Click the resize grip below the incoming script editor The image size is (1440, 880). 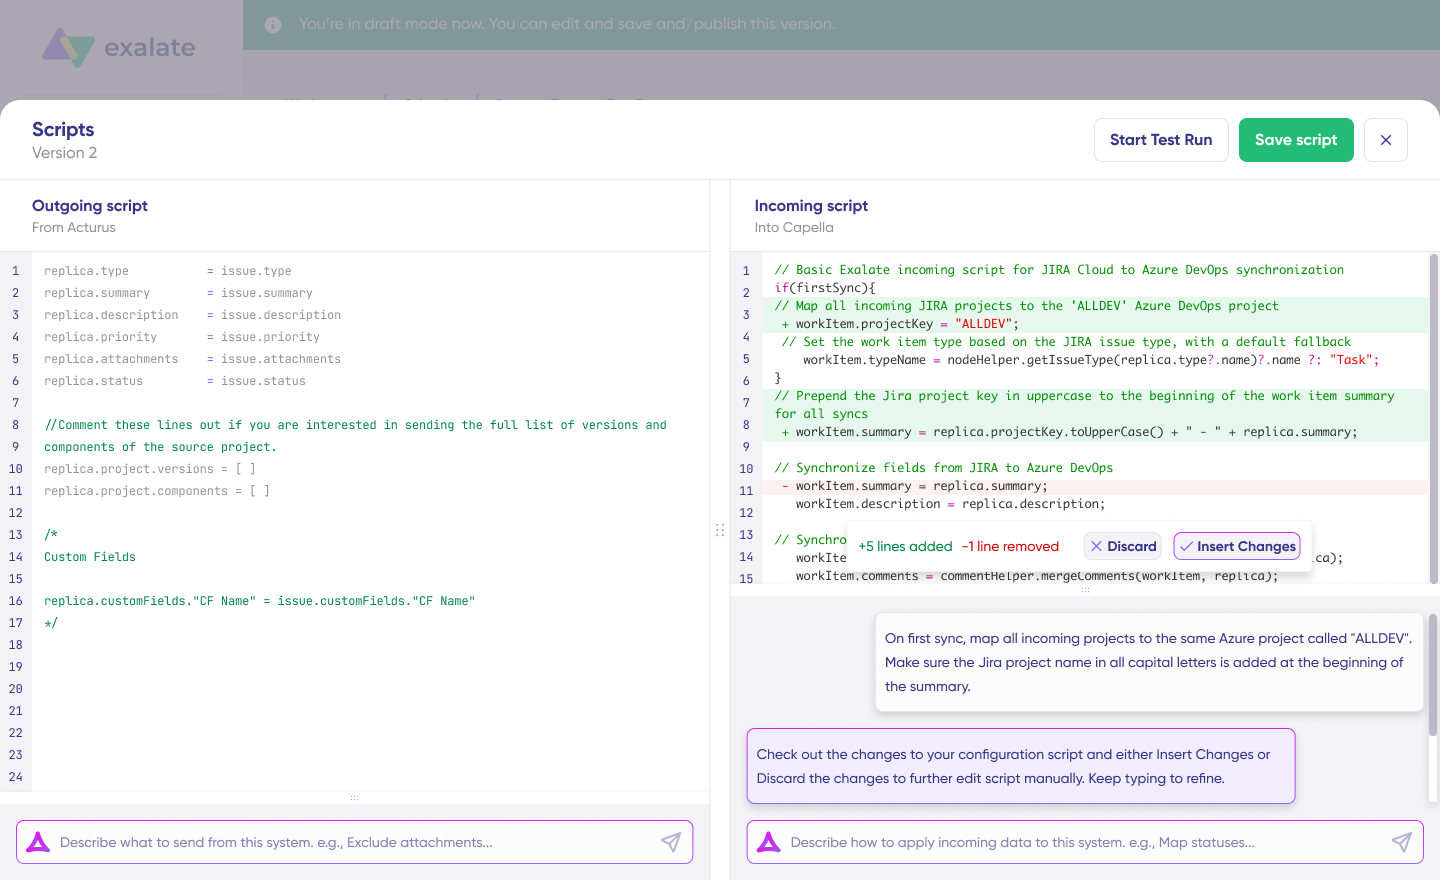pos(1085,590)
